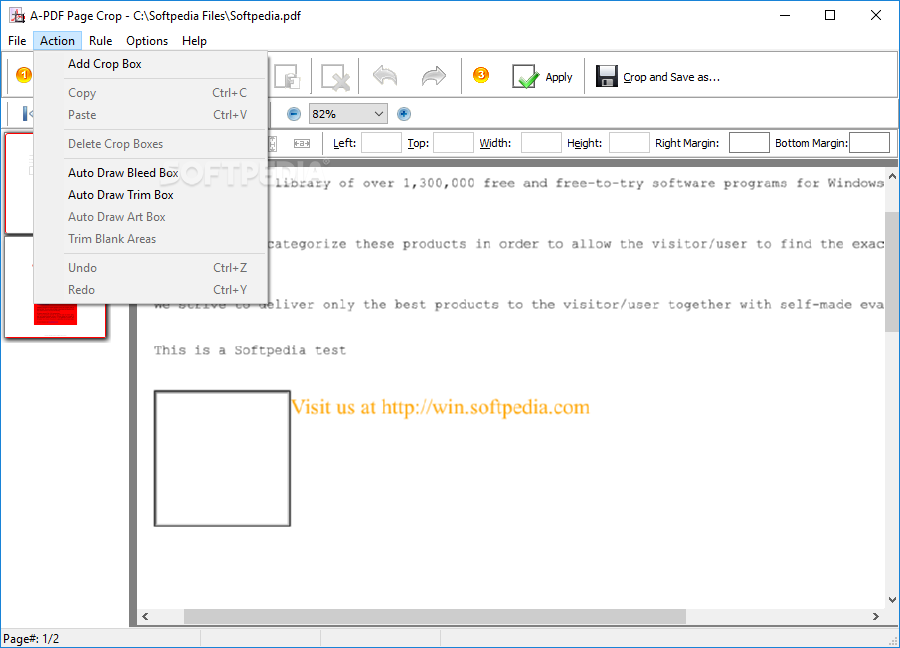Minimize the application window
The width and height of the screenshot is (900, 648).
coord(785,15)
